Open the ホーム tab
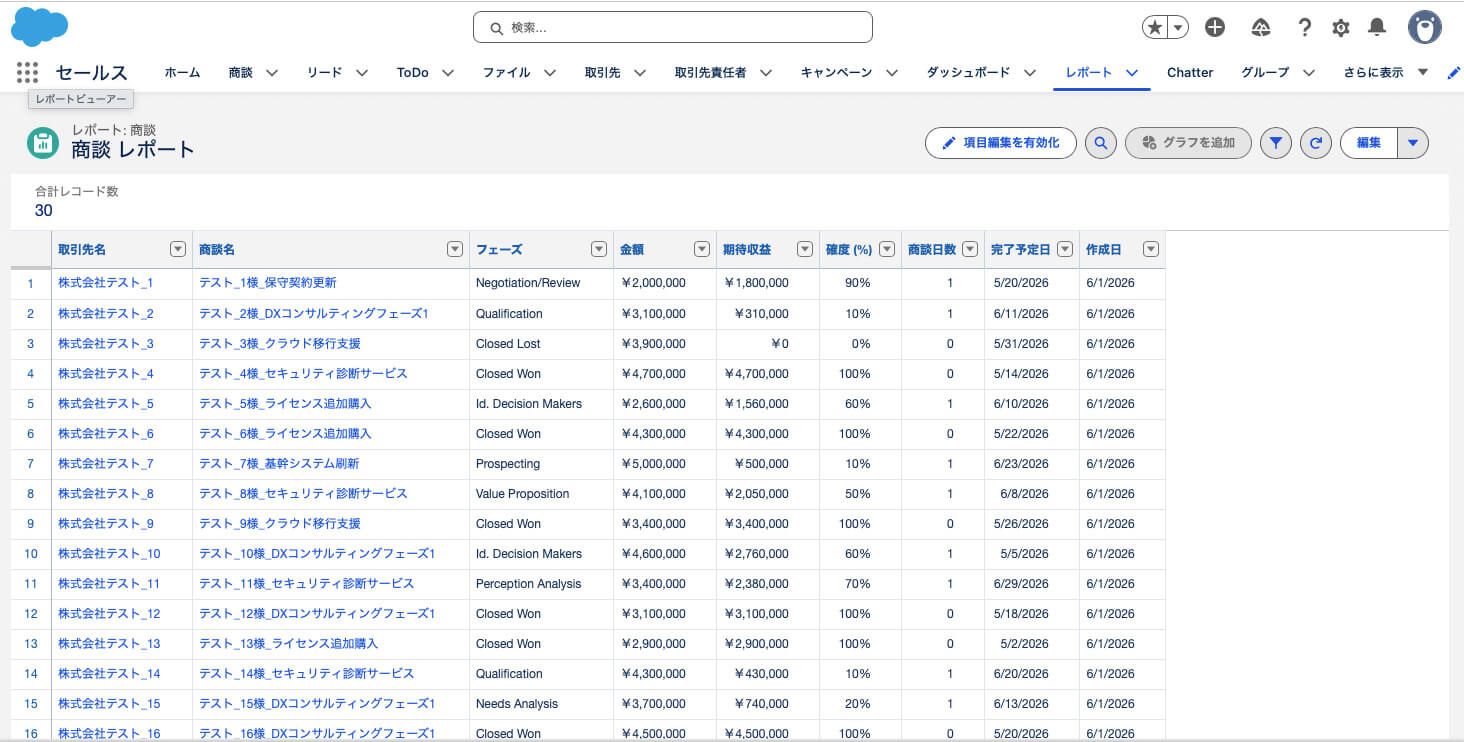The width and height of the screenshot is (1464, 742). pos(182,72)
